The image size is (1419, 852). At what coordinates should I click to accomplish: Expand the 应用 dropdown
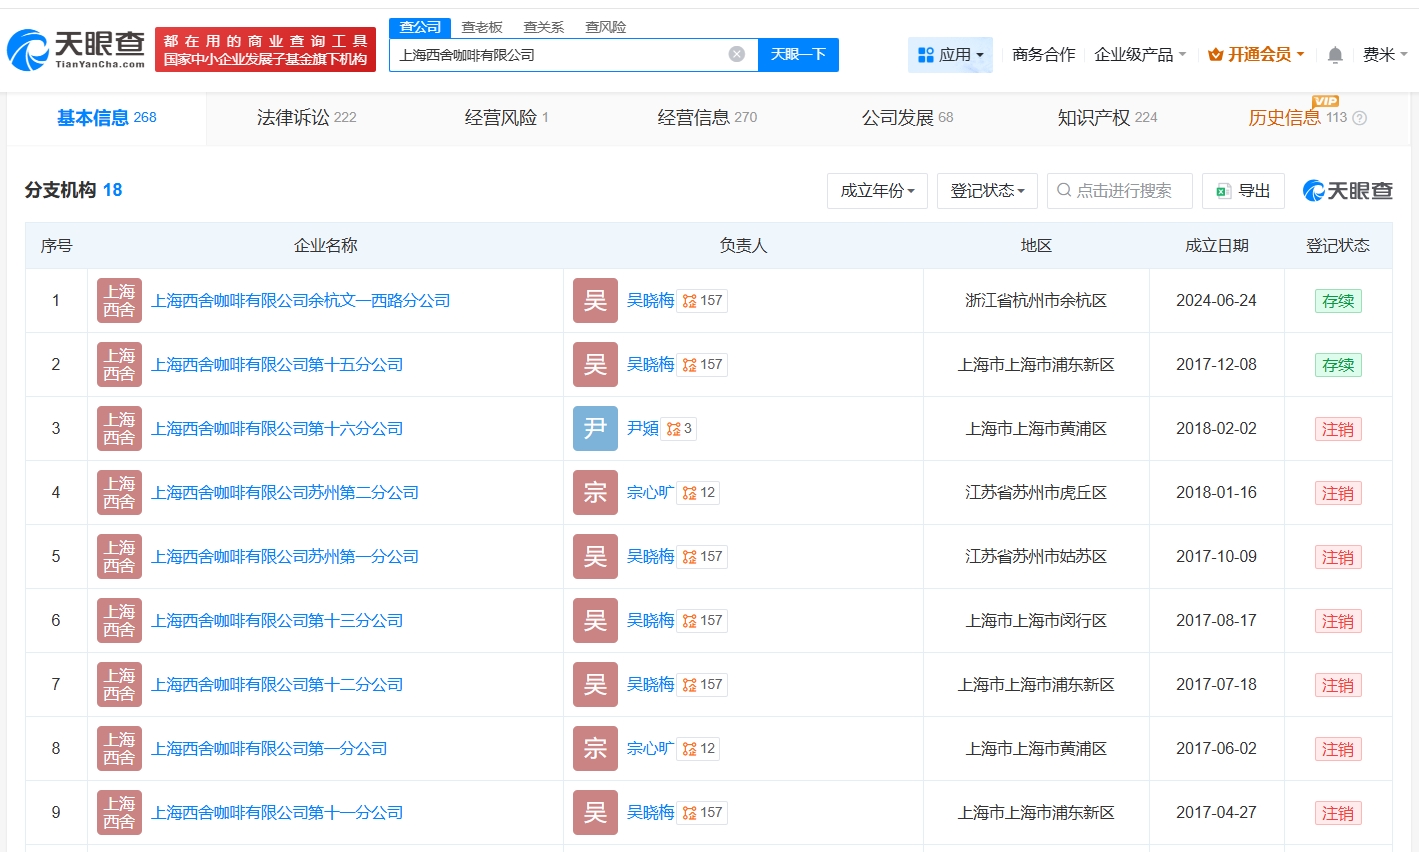click(950, 55)
